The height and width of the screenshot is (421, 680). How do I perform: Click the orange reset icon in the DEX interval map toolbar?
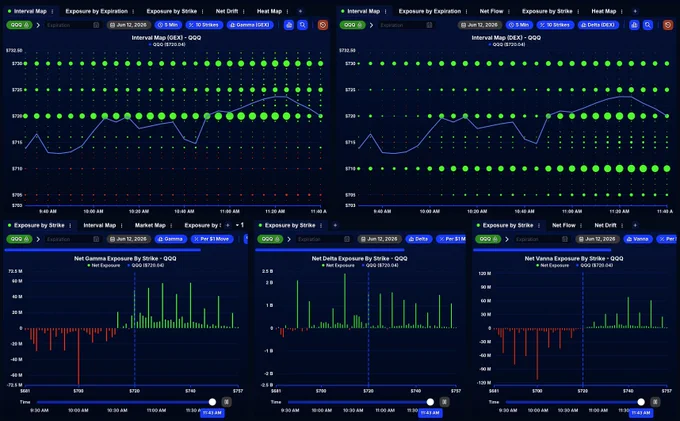(x=668, y=25)
